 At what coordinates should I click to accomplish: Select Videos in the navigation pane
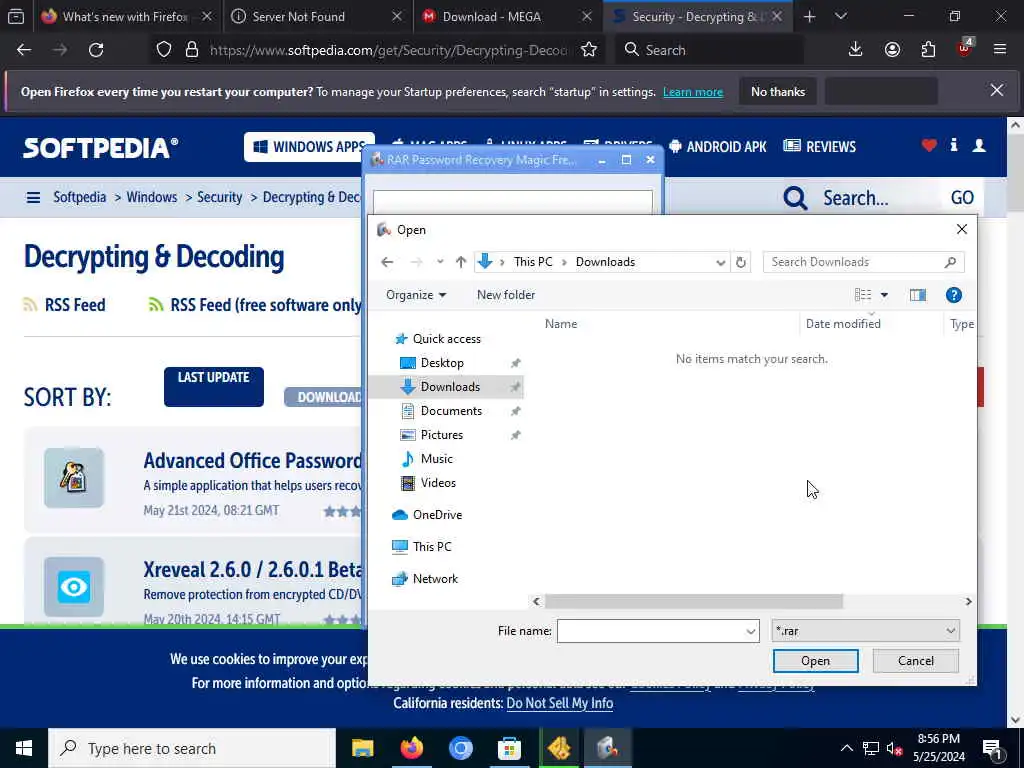438,483
